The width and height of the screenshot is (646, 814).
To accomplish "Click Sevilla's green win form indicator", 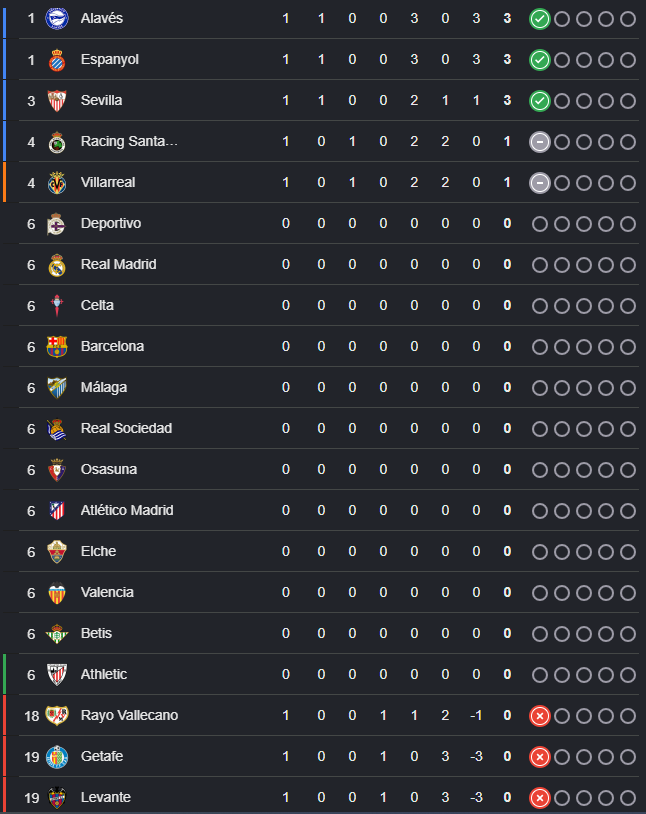I will coord(540,101).
